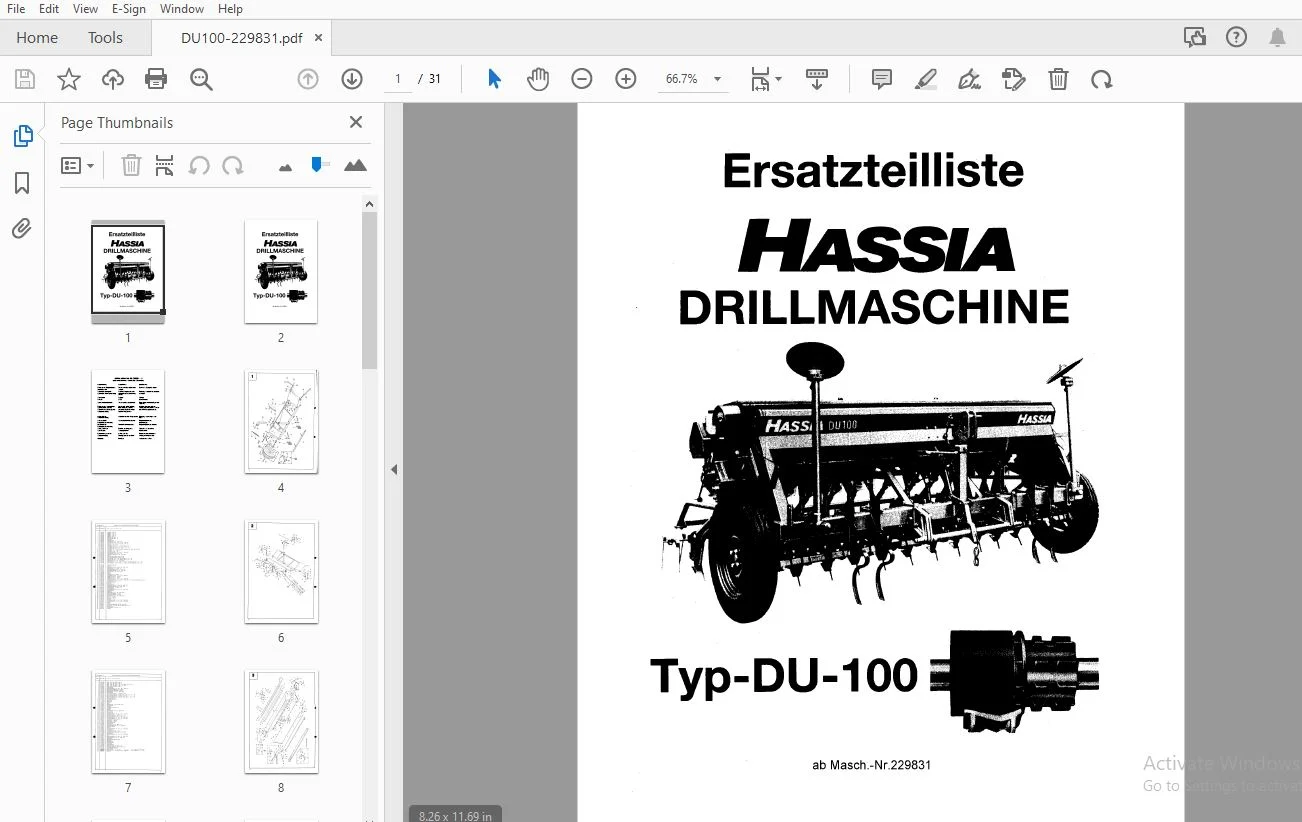Open Page Thumbnails pane in sidebar
The width and height of the screenshot is (1302, 822).
coord(22,136)
